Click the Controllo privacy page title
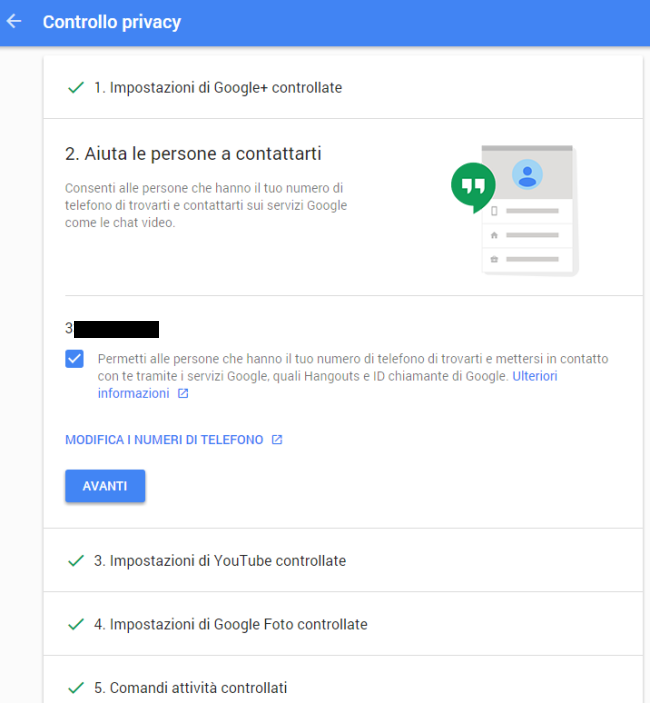The width and height of the screenshot is (650, 703). 112,22
